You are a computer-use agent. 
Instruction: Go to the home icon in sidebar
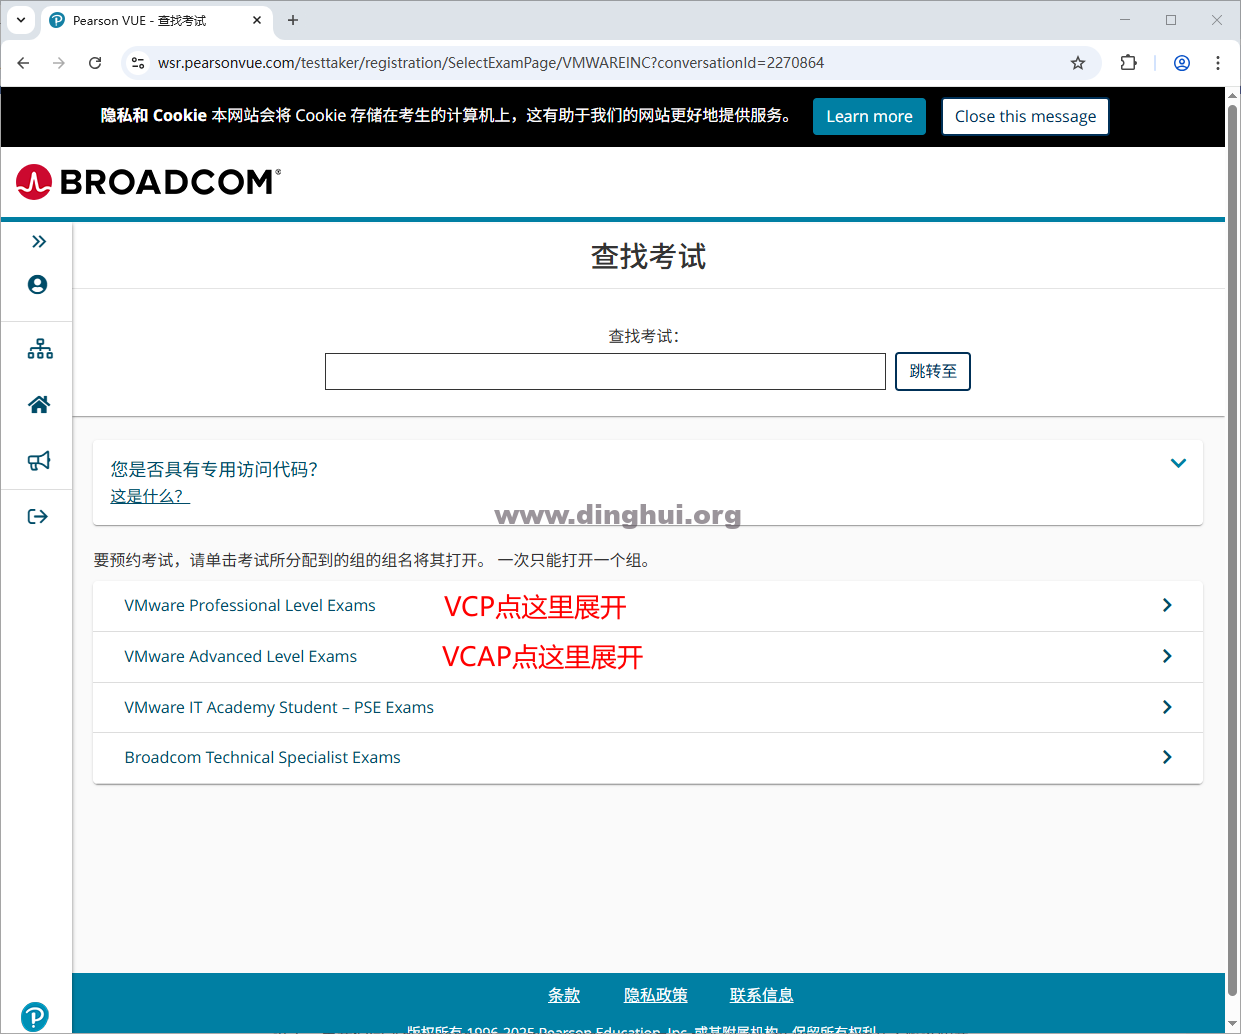pos(39,404)
